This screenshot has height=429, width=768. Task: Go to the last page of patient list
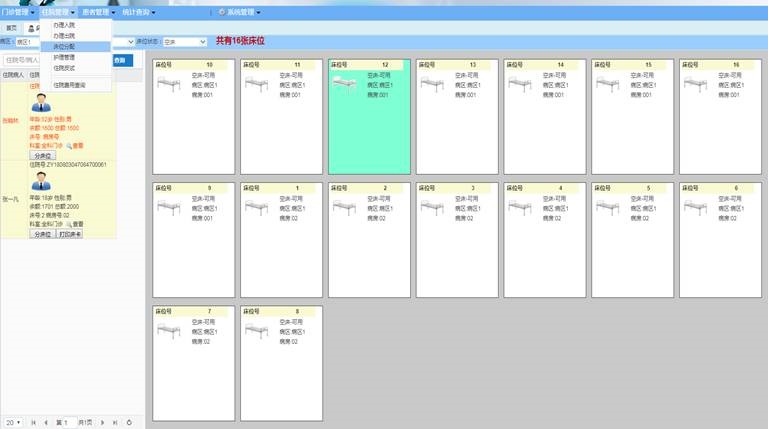115,422
